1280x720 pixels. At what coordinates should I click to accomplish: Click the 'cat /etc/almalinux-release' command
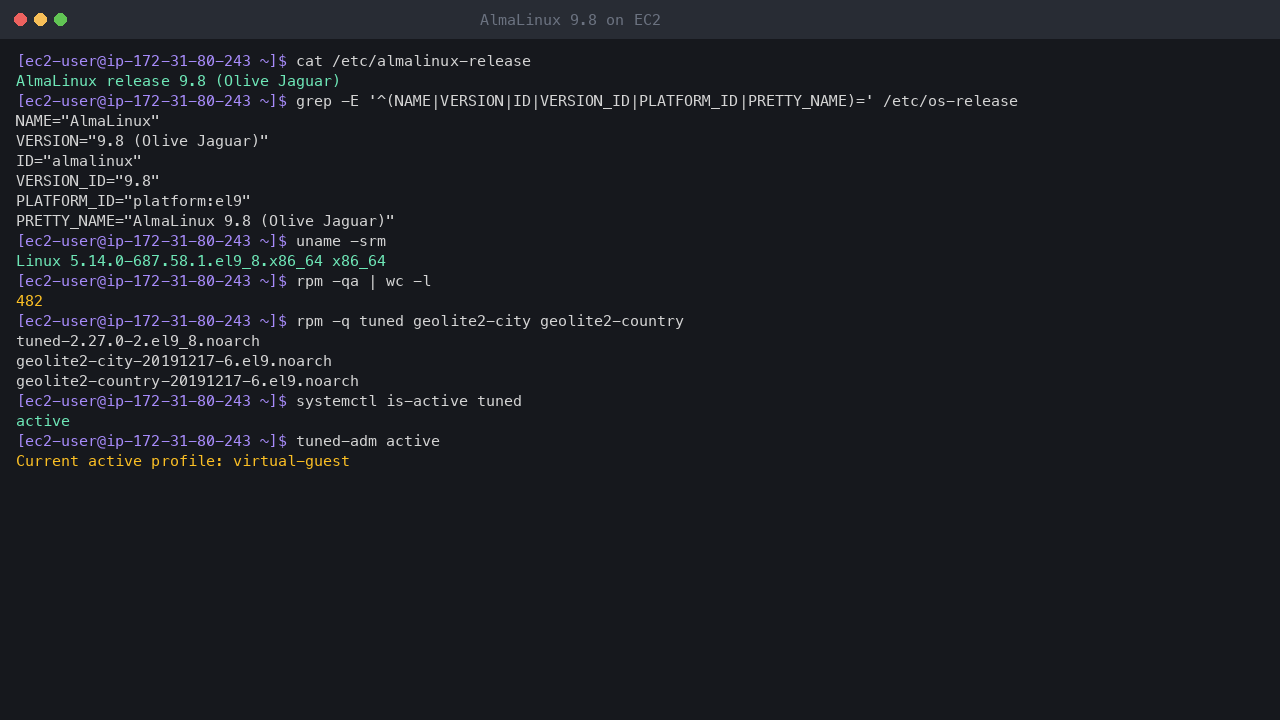413,61
